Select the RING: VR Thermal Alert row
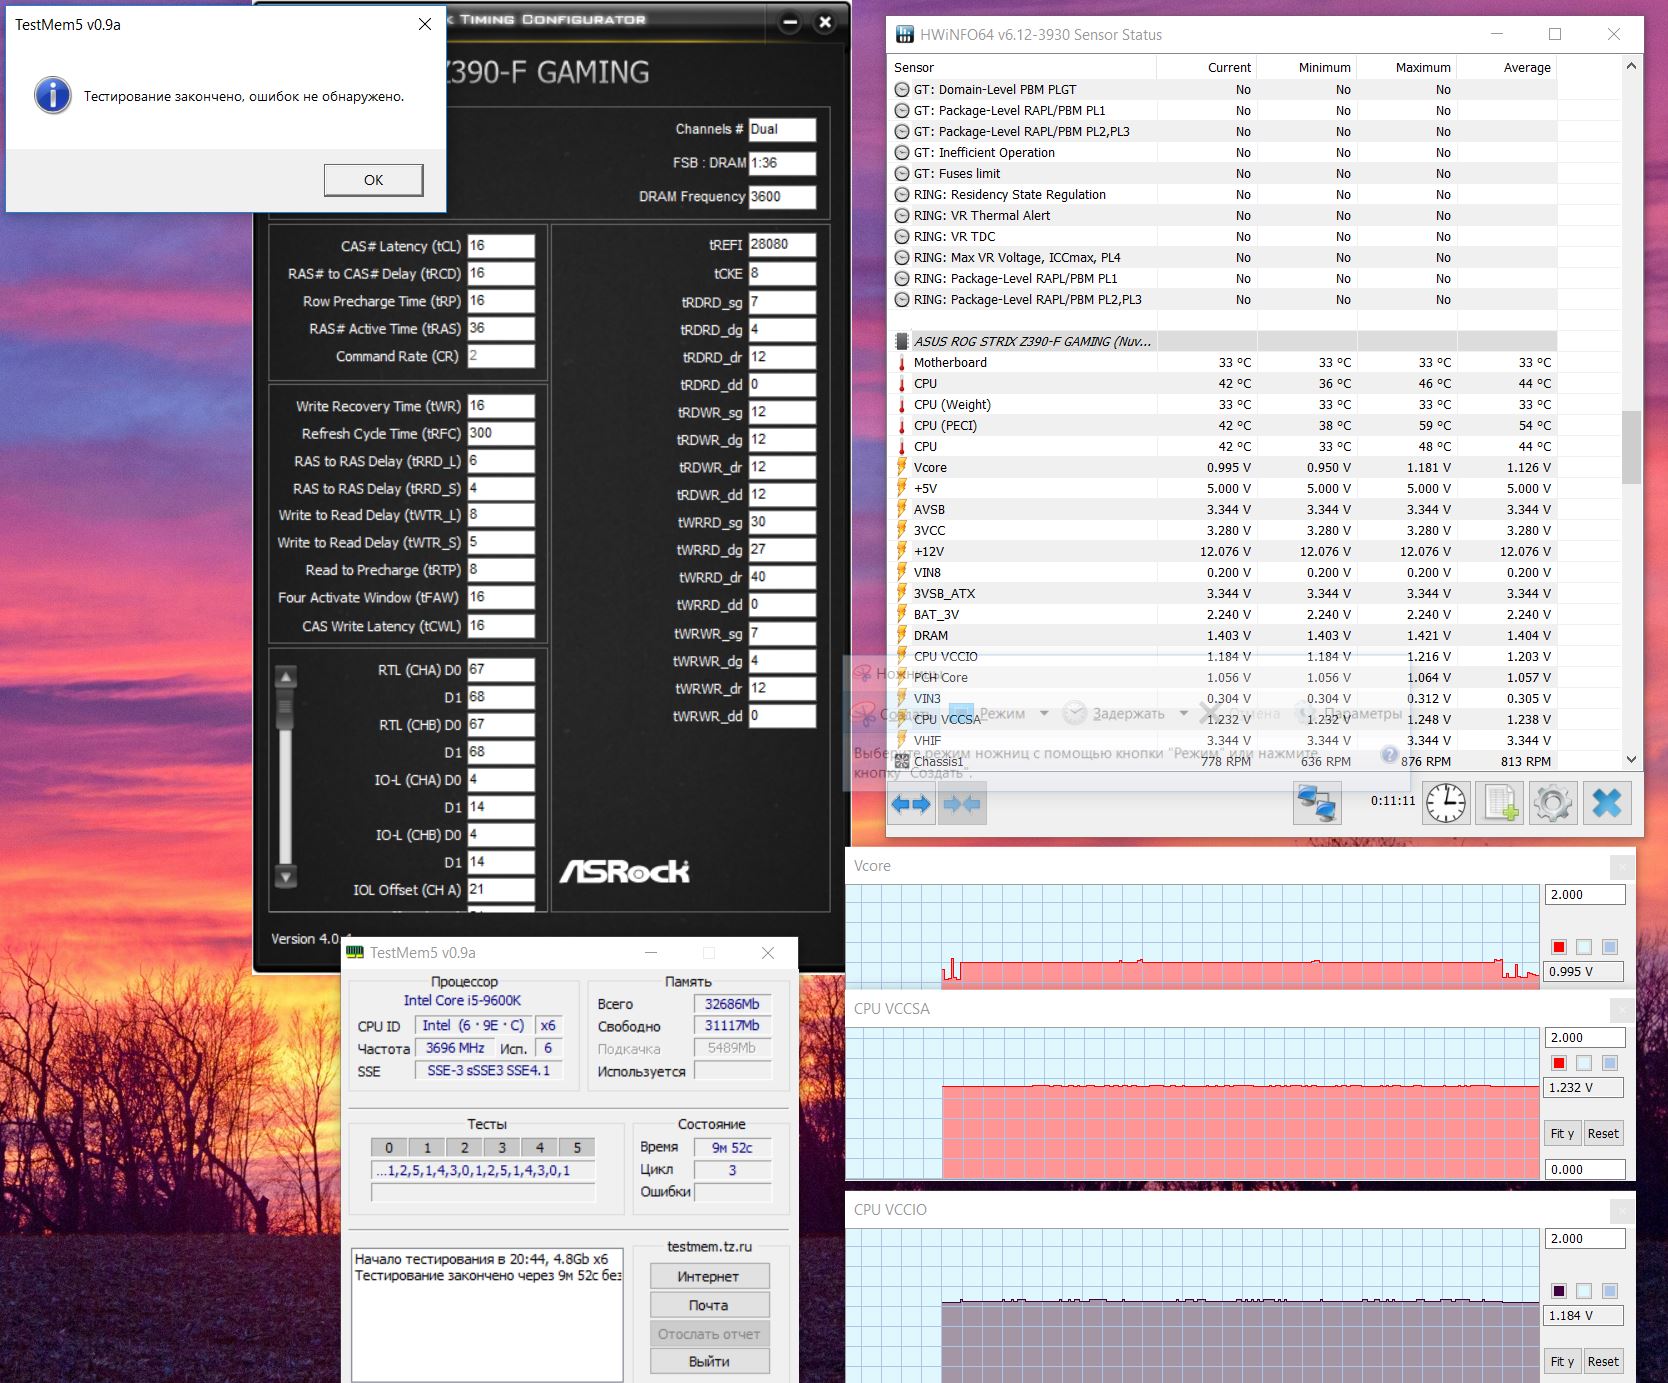 1222,216
